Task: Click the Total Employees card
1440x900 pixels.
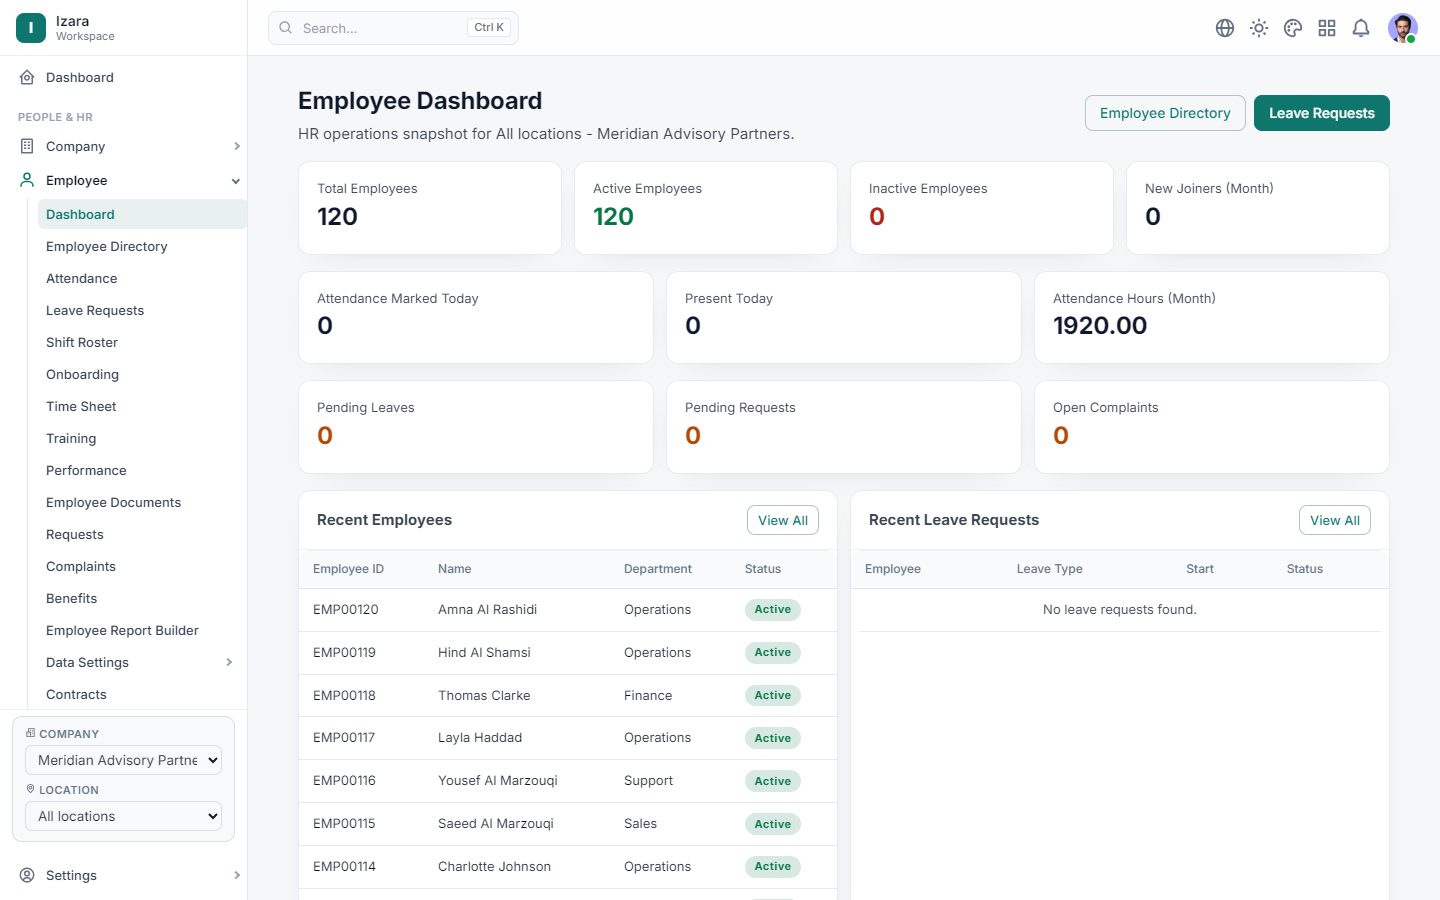Action: pyautogui.click(x=430, y=208)
